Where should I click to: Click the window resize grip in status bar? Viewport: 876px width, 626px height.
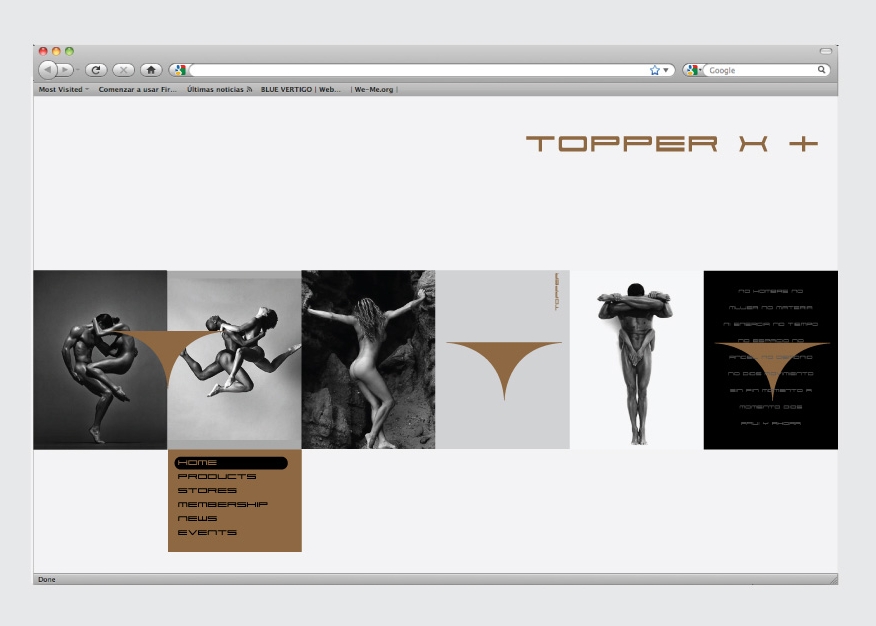tap(833, 580)
